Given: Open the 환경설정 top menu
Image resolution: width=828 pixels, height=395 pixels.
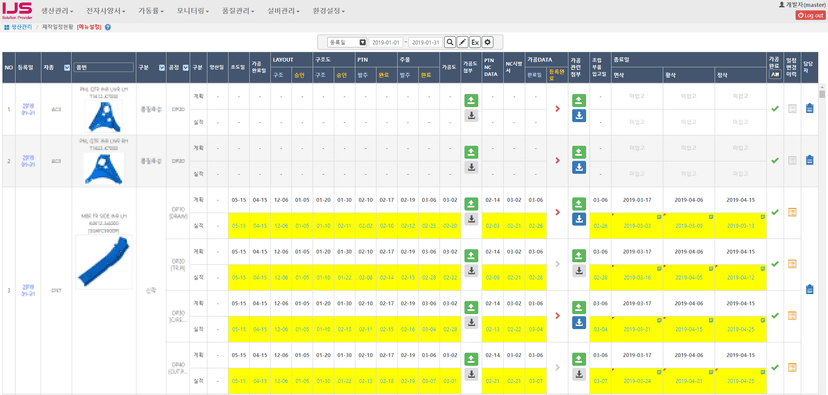Looking at the screenshot, I should (x=328, y=11).
